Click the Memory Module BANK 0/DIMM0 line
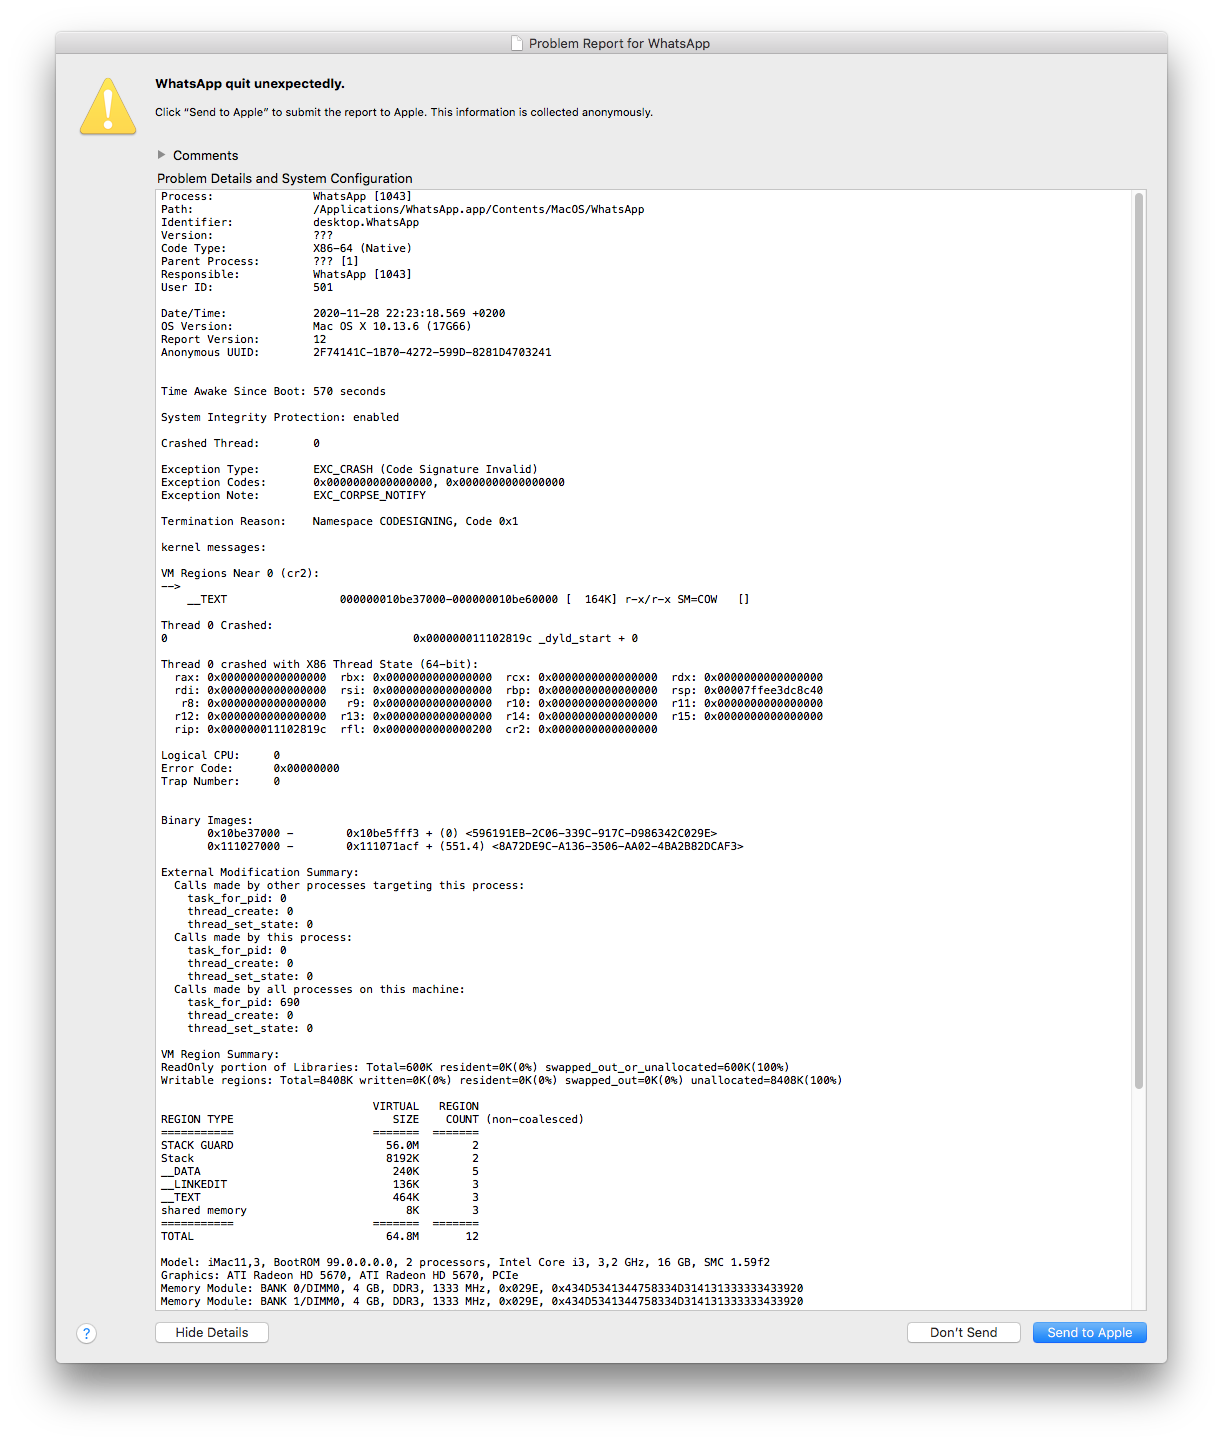This screenshot has width=1223, height=1443. click(x=482, y=1289)
